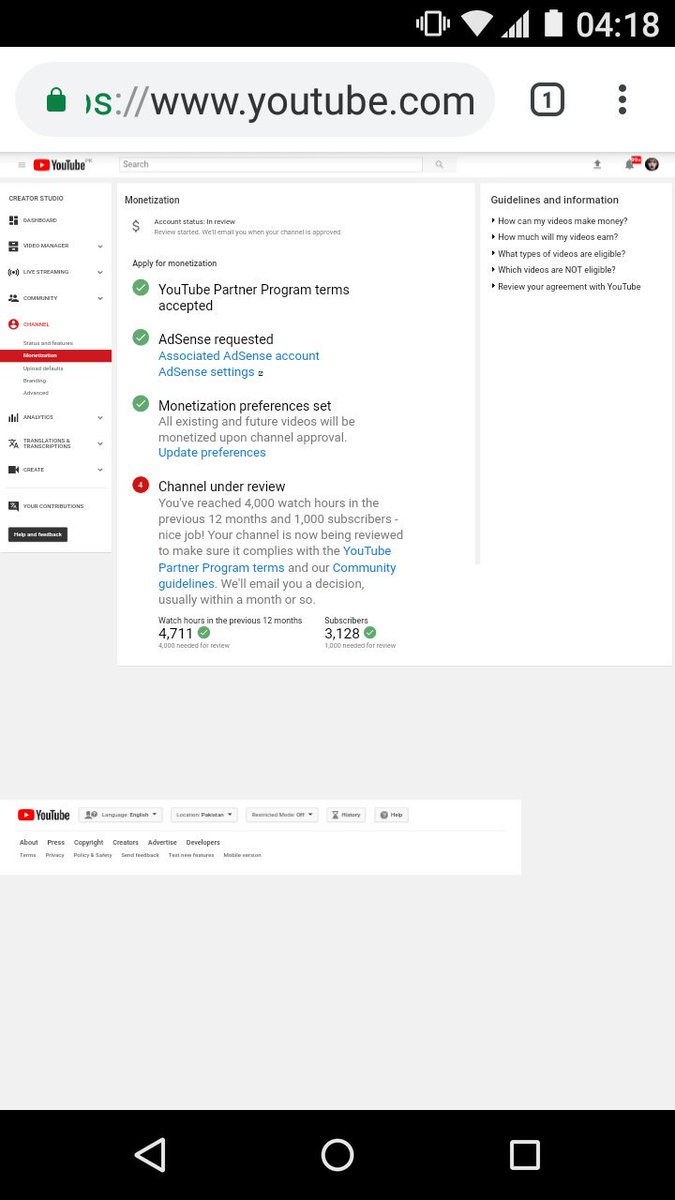This screenshot has height=1200, width=675.
Task: Expand the Analytics section chevron
Action: coord(100,417)
